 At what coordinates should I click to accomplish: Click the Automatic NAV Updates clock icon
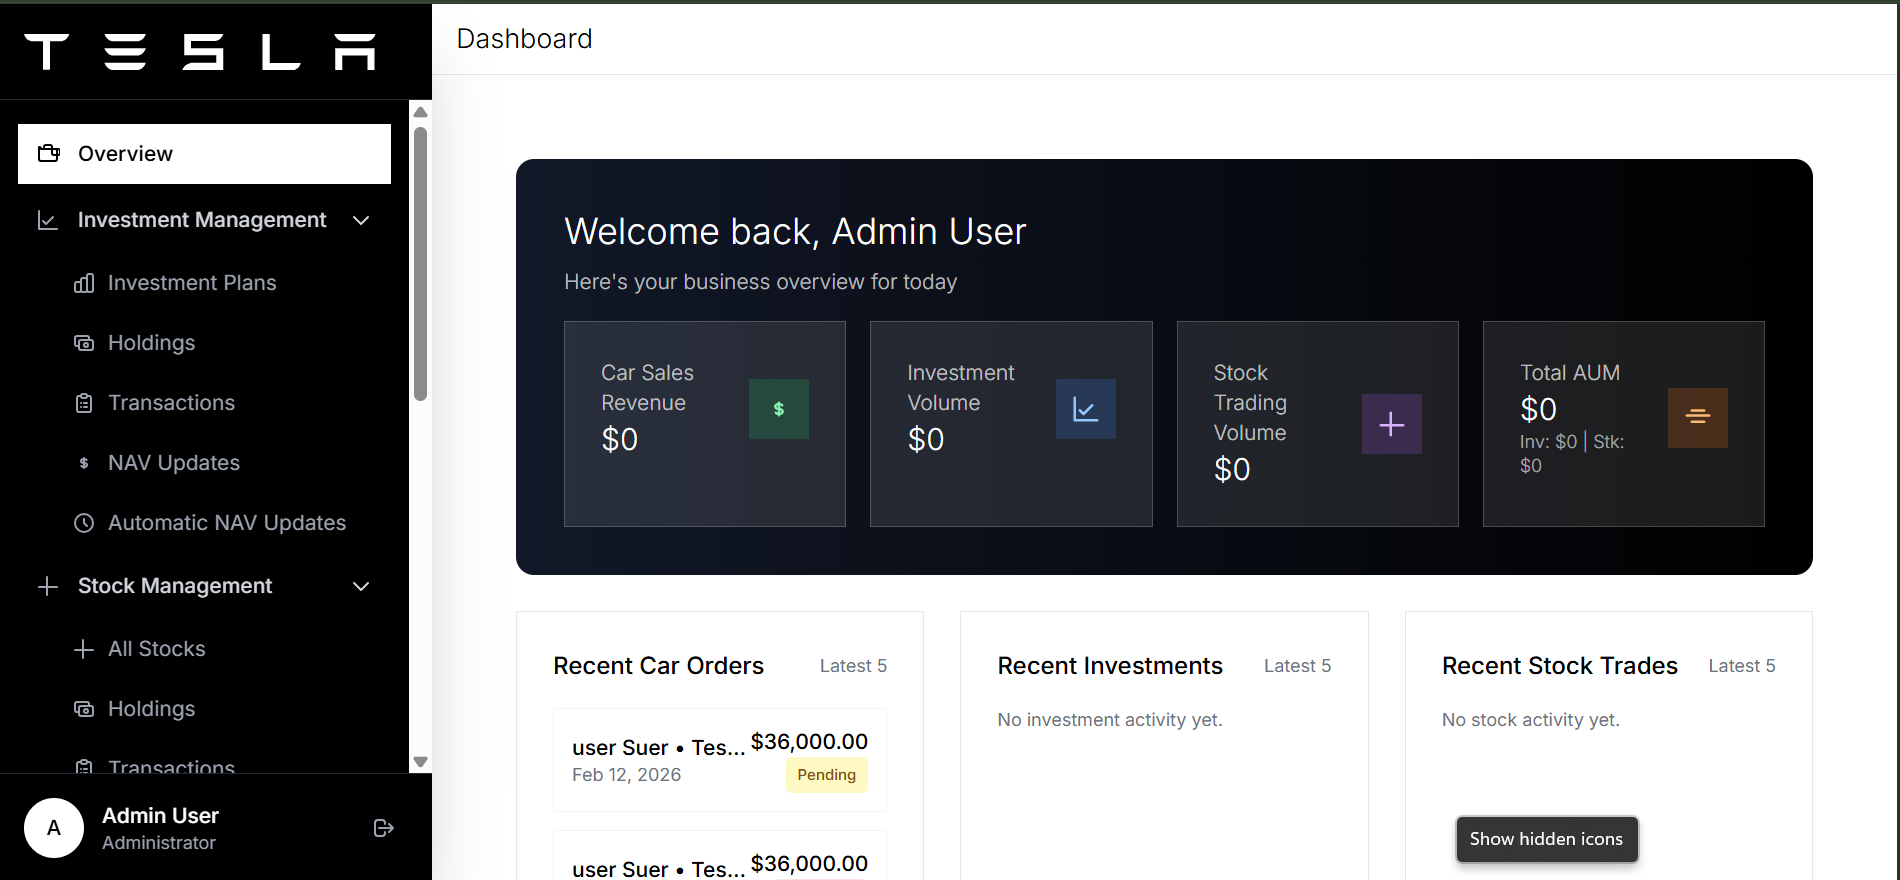pos(84,523)
